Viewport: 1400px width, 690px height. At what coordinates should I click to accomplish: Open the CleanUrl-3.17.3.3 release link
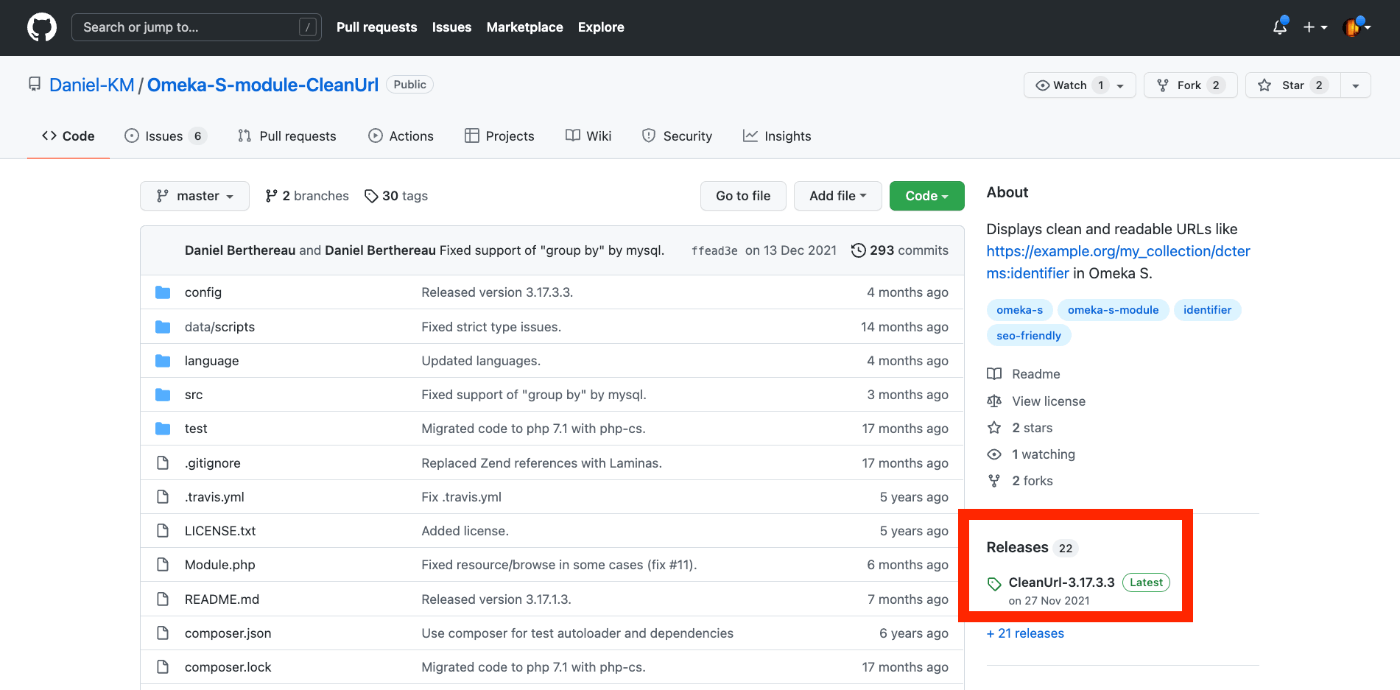(x=1061, y=582)
